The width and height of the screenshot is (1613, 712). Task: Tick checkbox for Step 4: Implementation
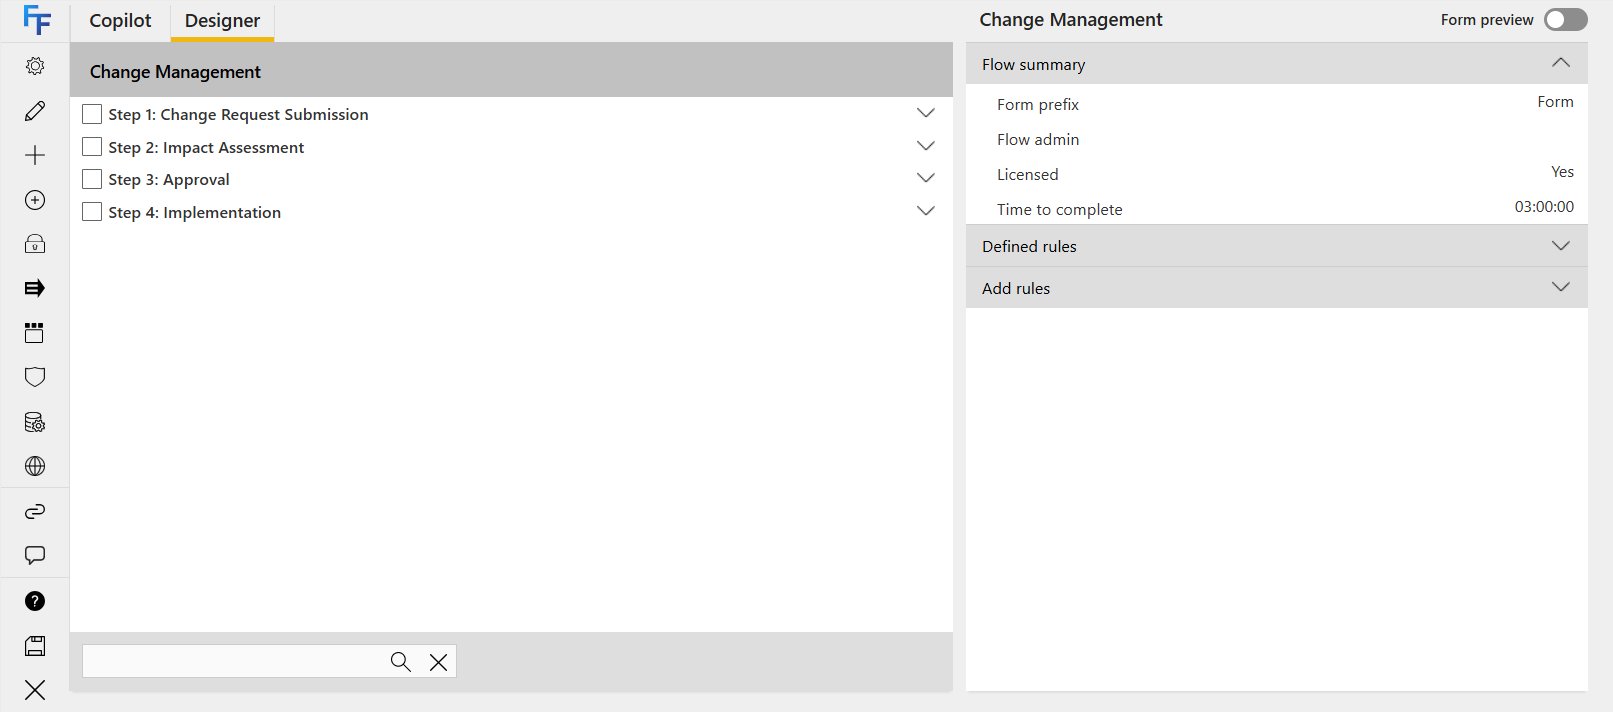pyautogui.click(x=92, y=212)
